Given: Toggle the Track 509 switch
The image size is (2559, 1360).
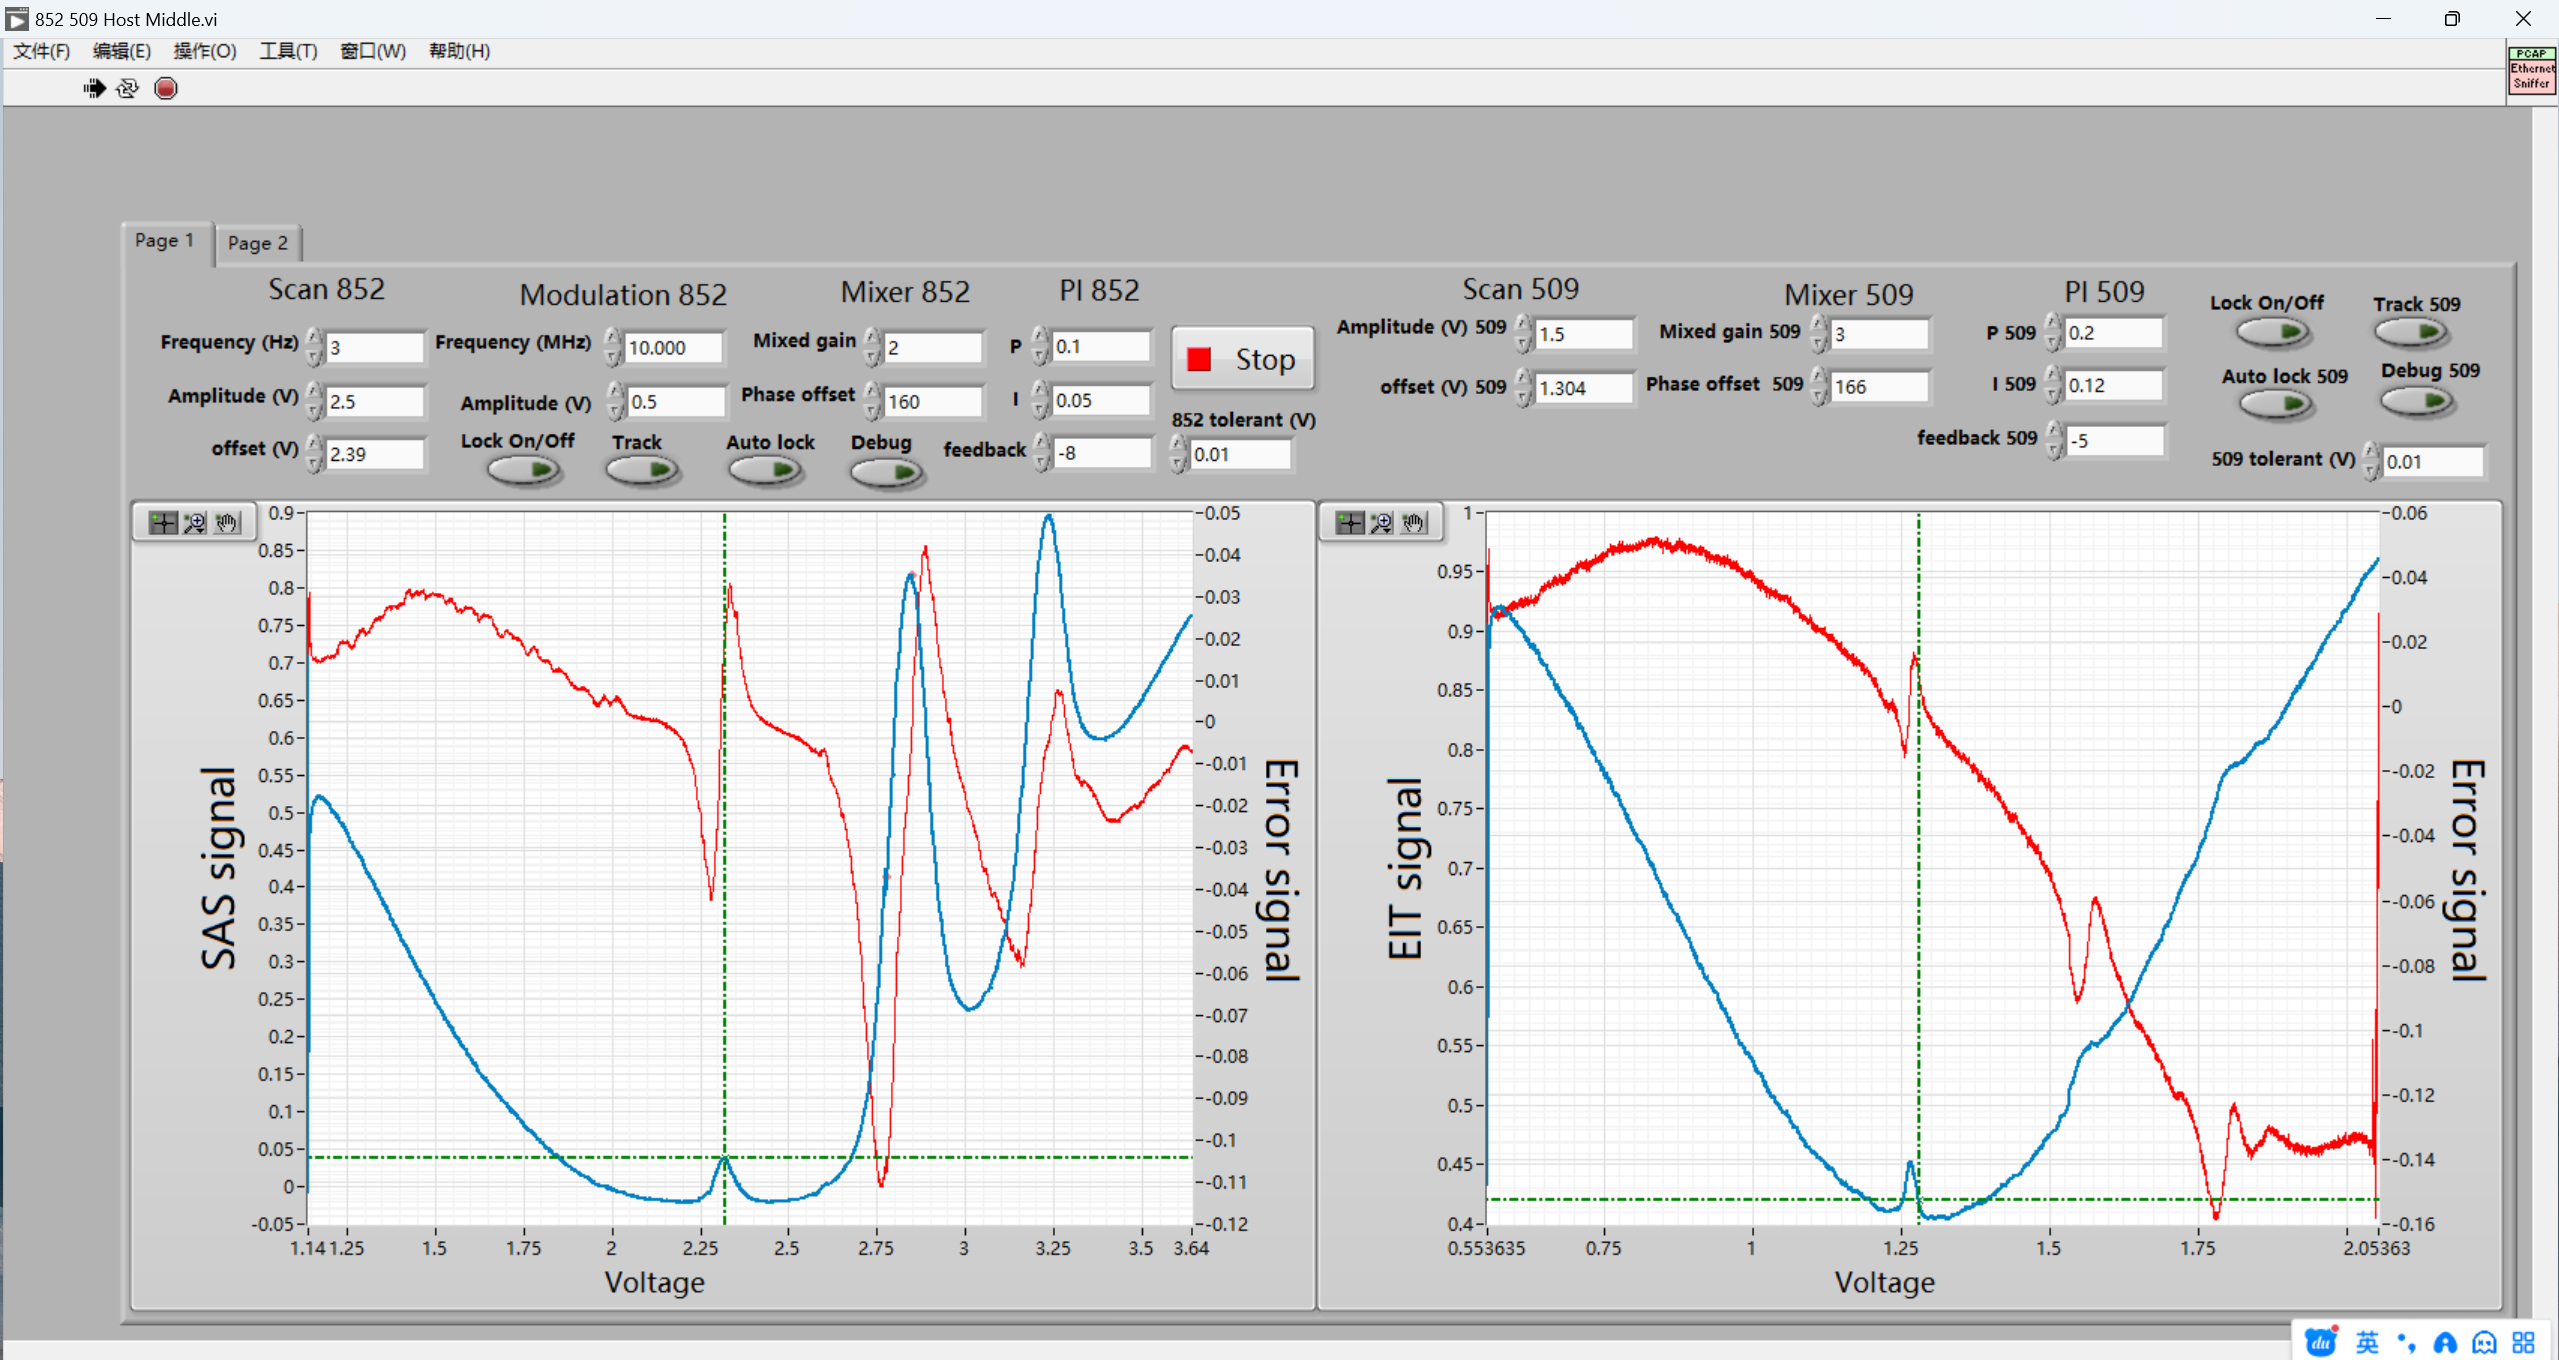Looking at the screenshot, I should [x=2410, y=331].
